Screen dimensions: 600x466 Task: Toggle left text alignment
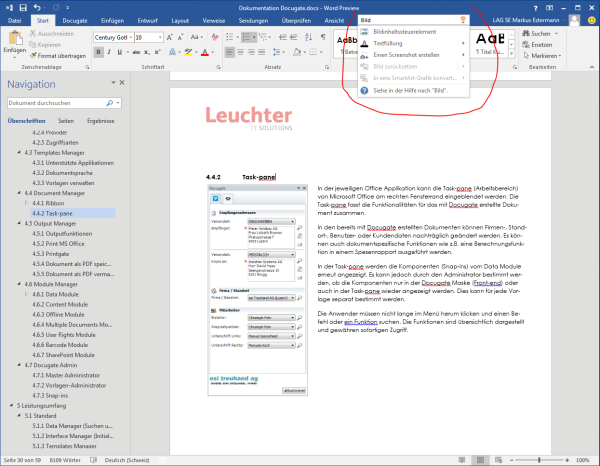(x=230, y=52)
